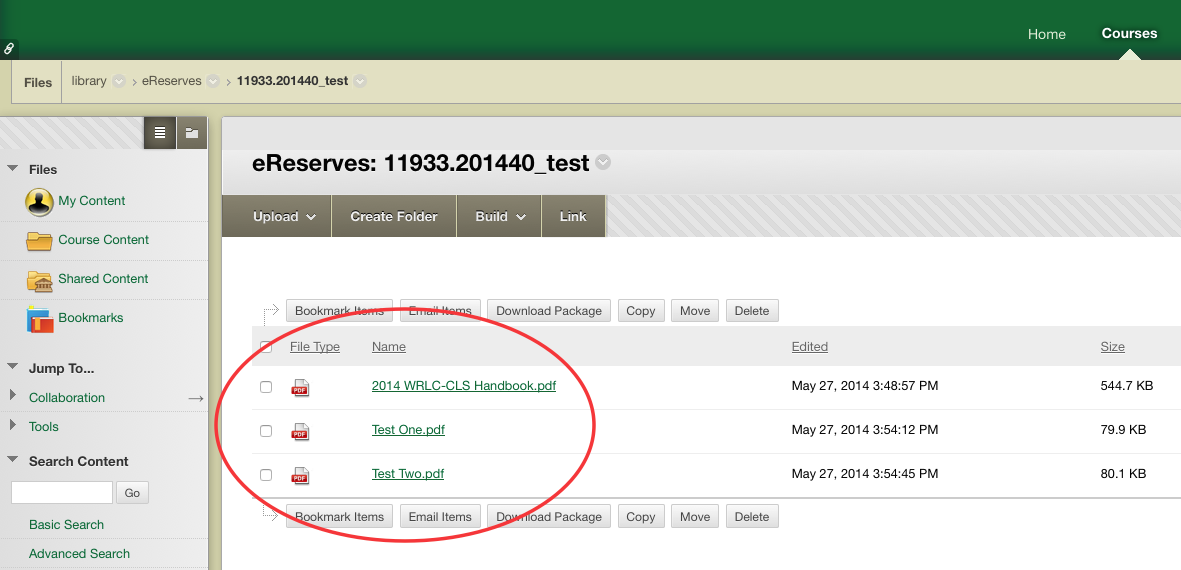Toggle the select-all checkbox in the table header
Screen dimensions: 1181x570
[x=266, y=346]
